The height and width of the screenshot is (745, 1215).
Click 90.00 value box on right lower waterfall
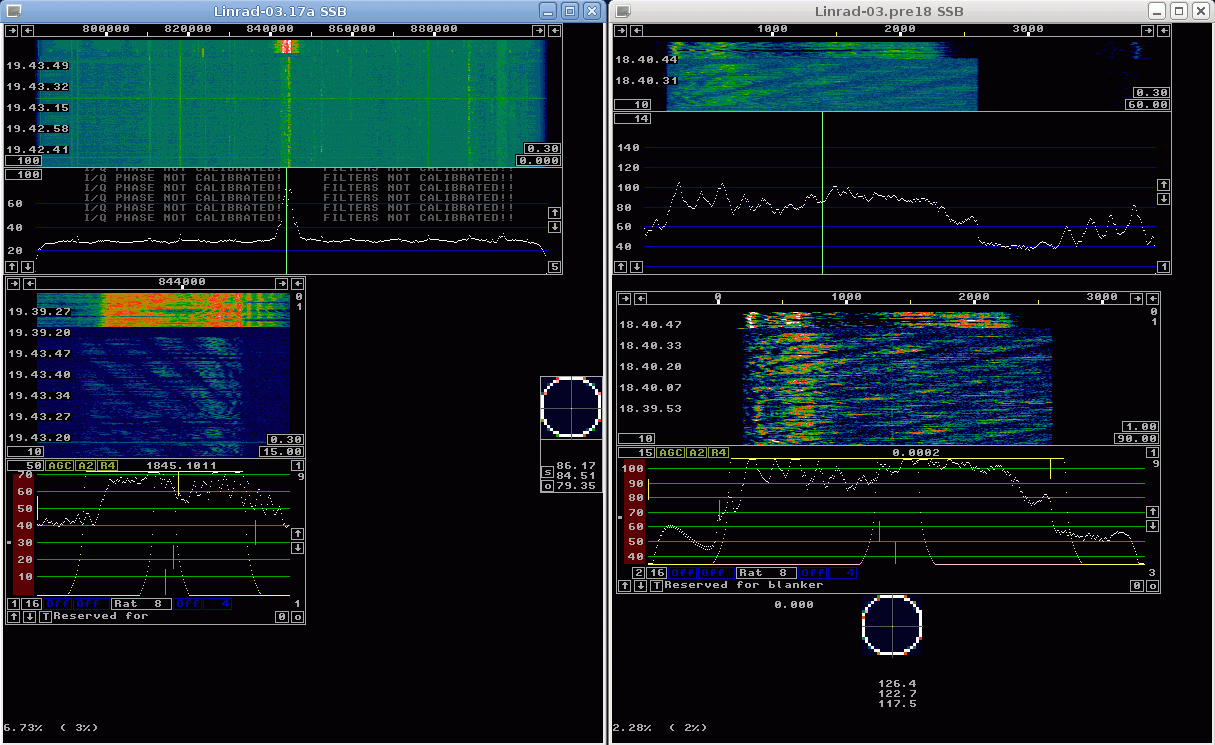(1137, 438)
